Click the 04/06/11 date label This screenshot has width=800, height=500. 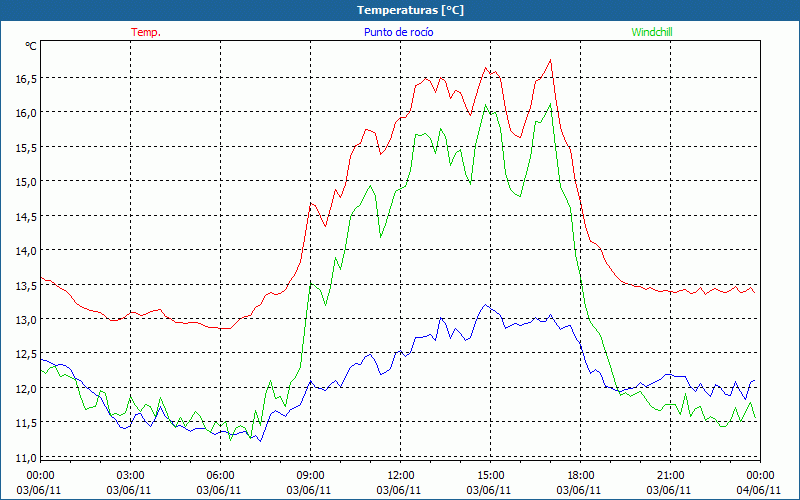(x=759, y=490)
